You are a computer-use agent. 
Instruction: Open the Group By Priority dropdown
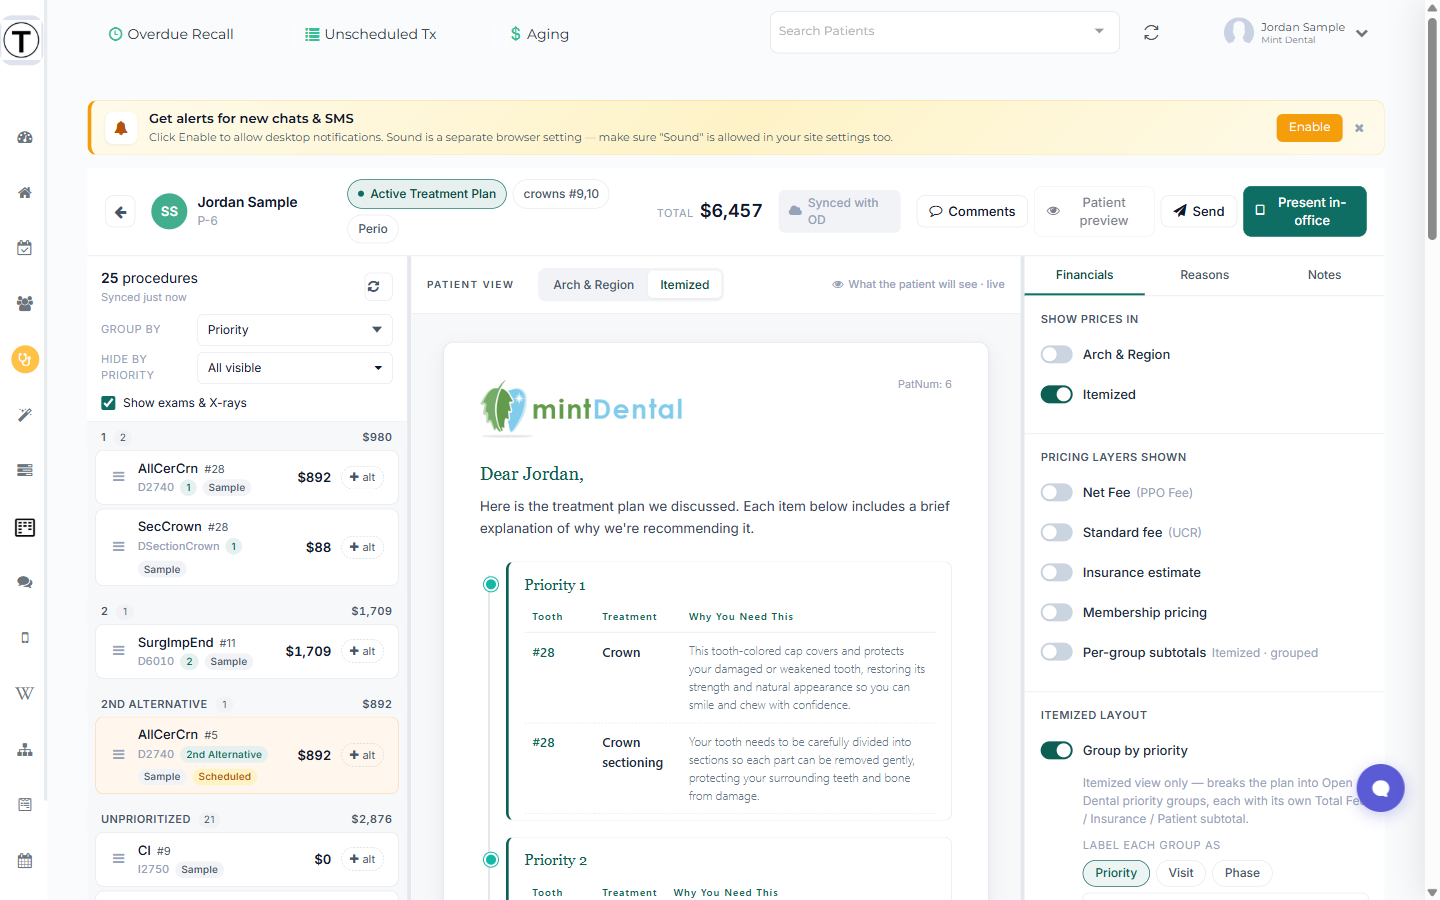point(295,330)
